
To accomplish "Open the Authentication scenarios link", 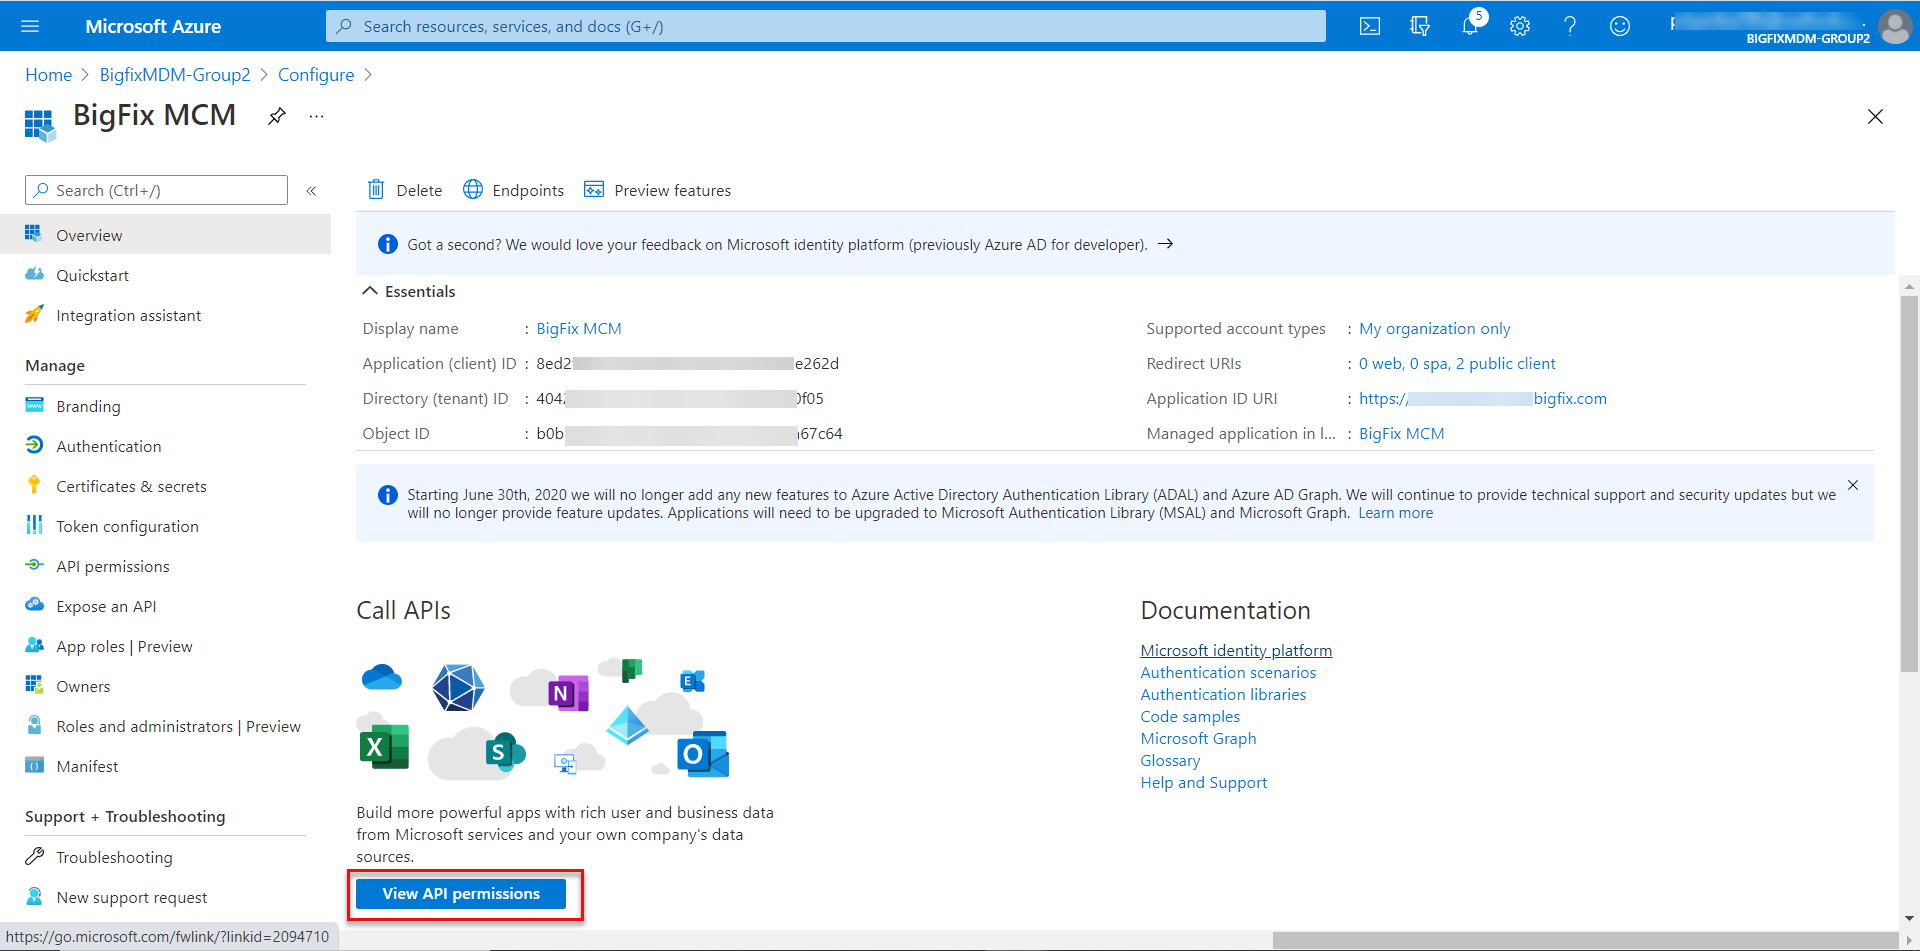I will 1228,672.
